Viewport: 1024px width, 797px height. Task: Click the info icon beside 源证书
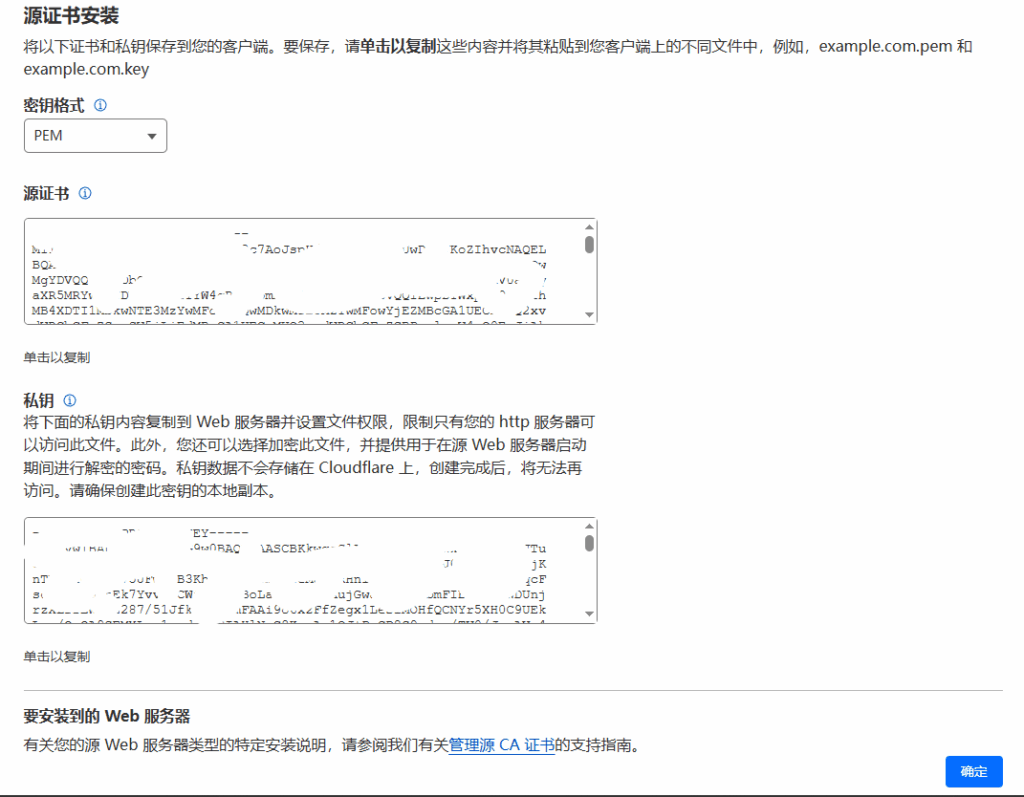[x=85, y=193]
